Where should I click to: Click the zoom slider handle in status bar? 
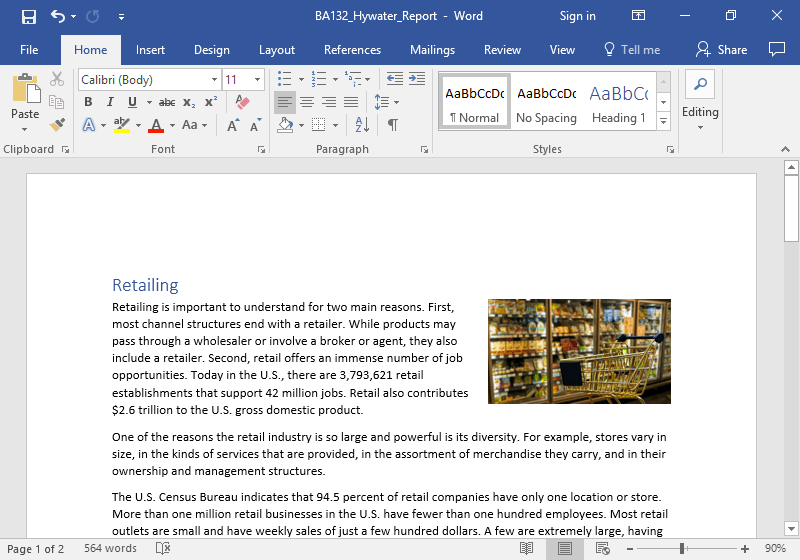point(682,549)
